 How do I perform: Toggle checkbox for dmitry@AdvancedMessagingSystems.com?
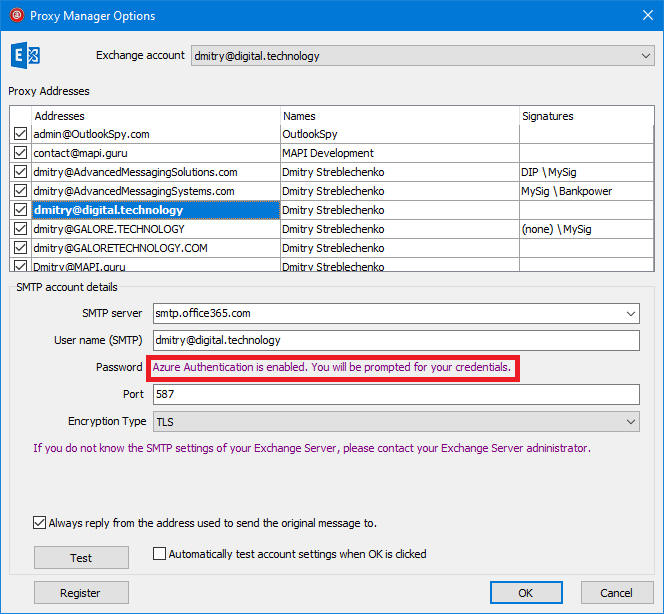pos(20,191)
